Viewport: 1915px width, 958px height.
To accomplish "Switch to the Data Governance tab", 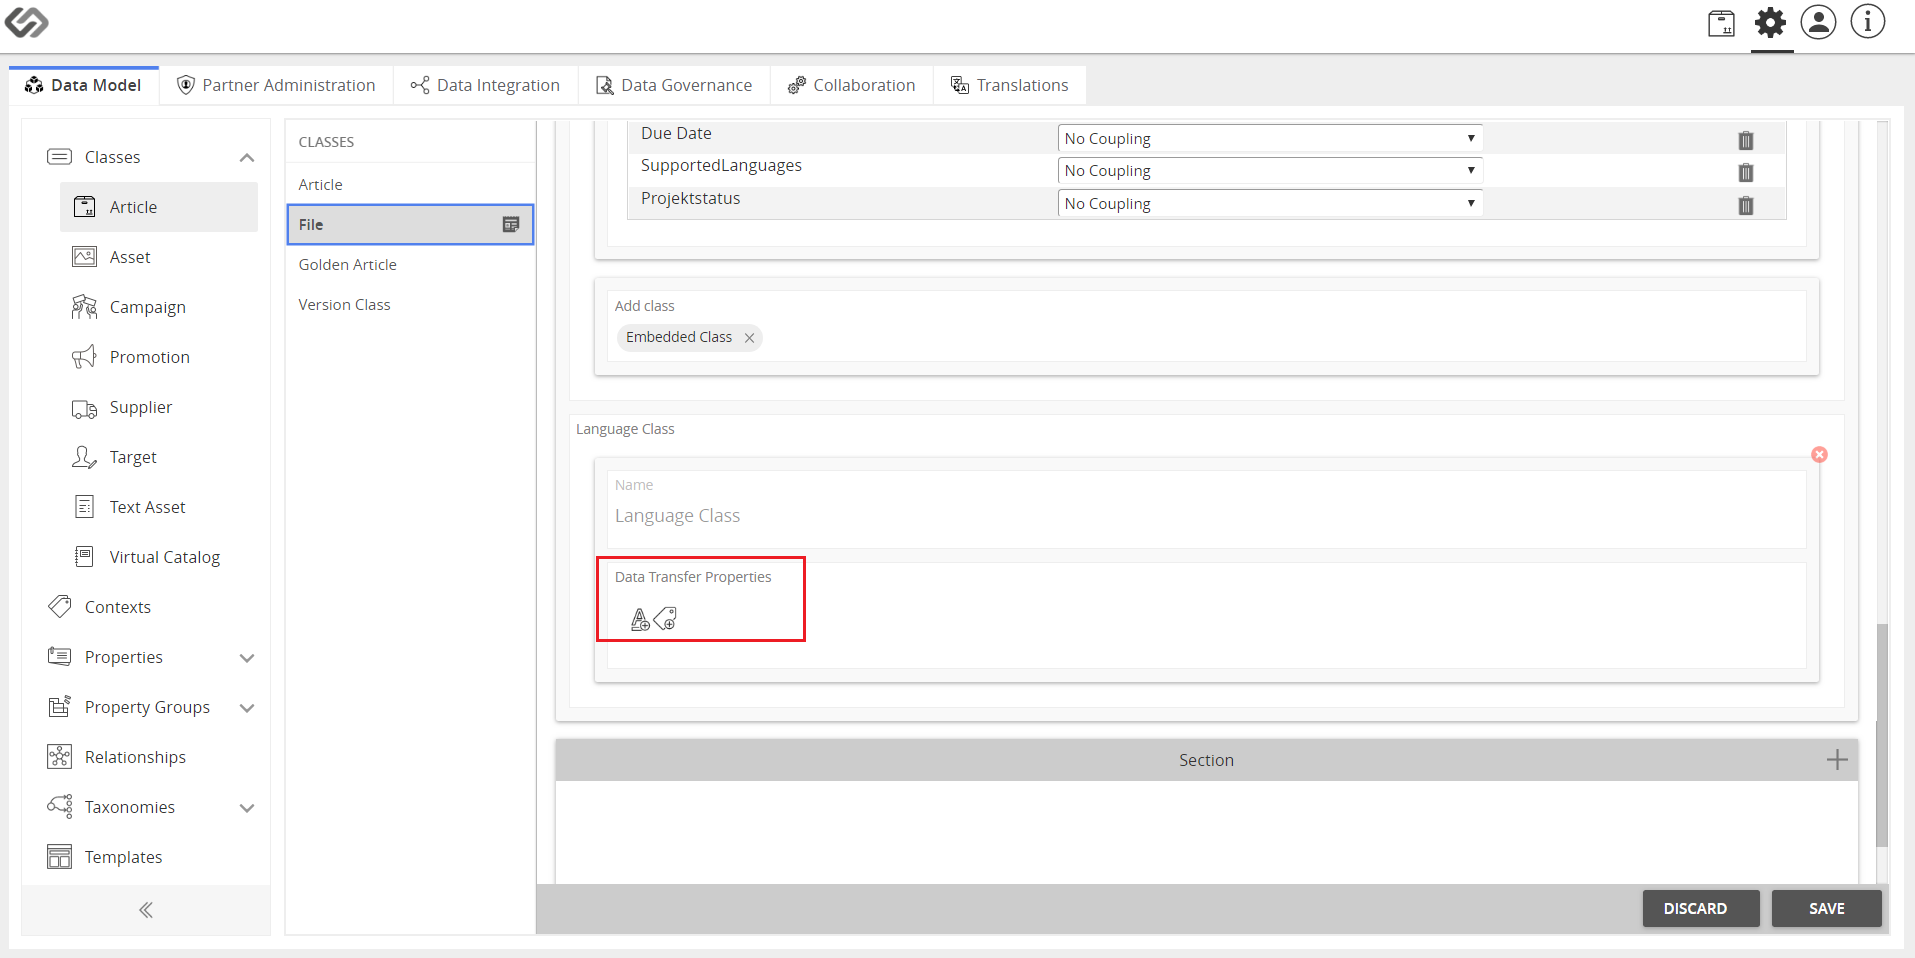I will [674, 85].
